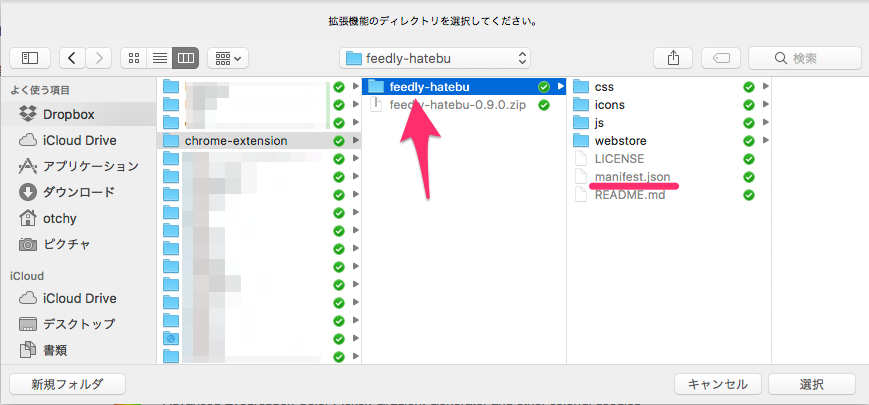Click the ダウンロード arrow icon
Image resolution: width=869 pixels, height=405 pixels.
27,192
